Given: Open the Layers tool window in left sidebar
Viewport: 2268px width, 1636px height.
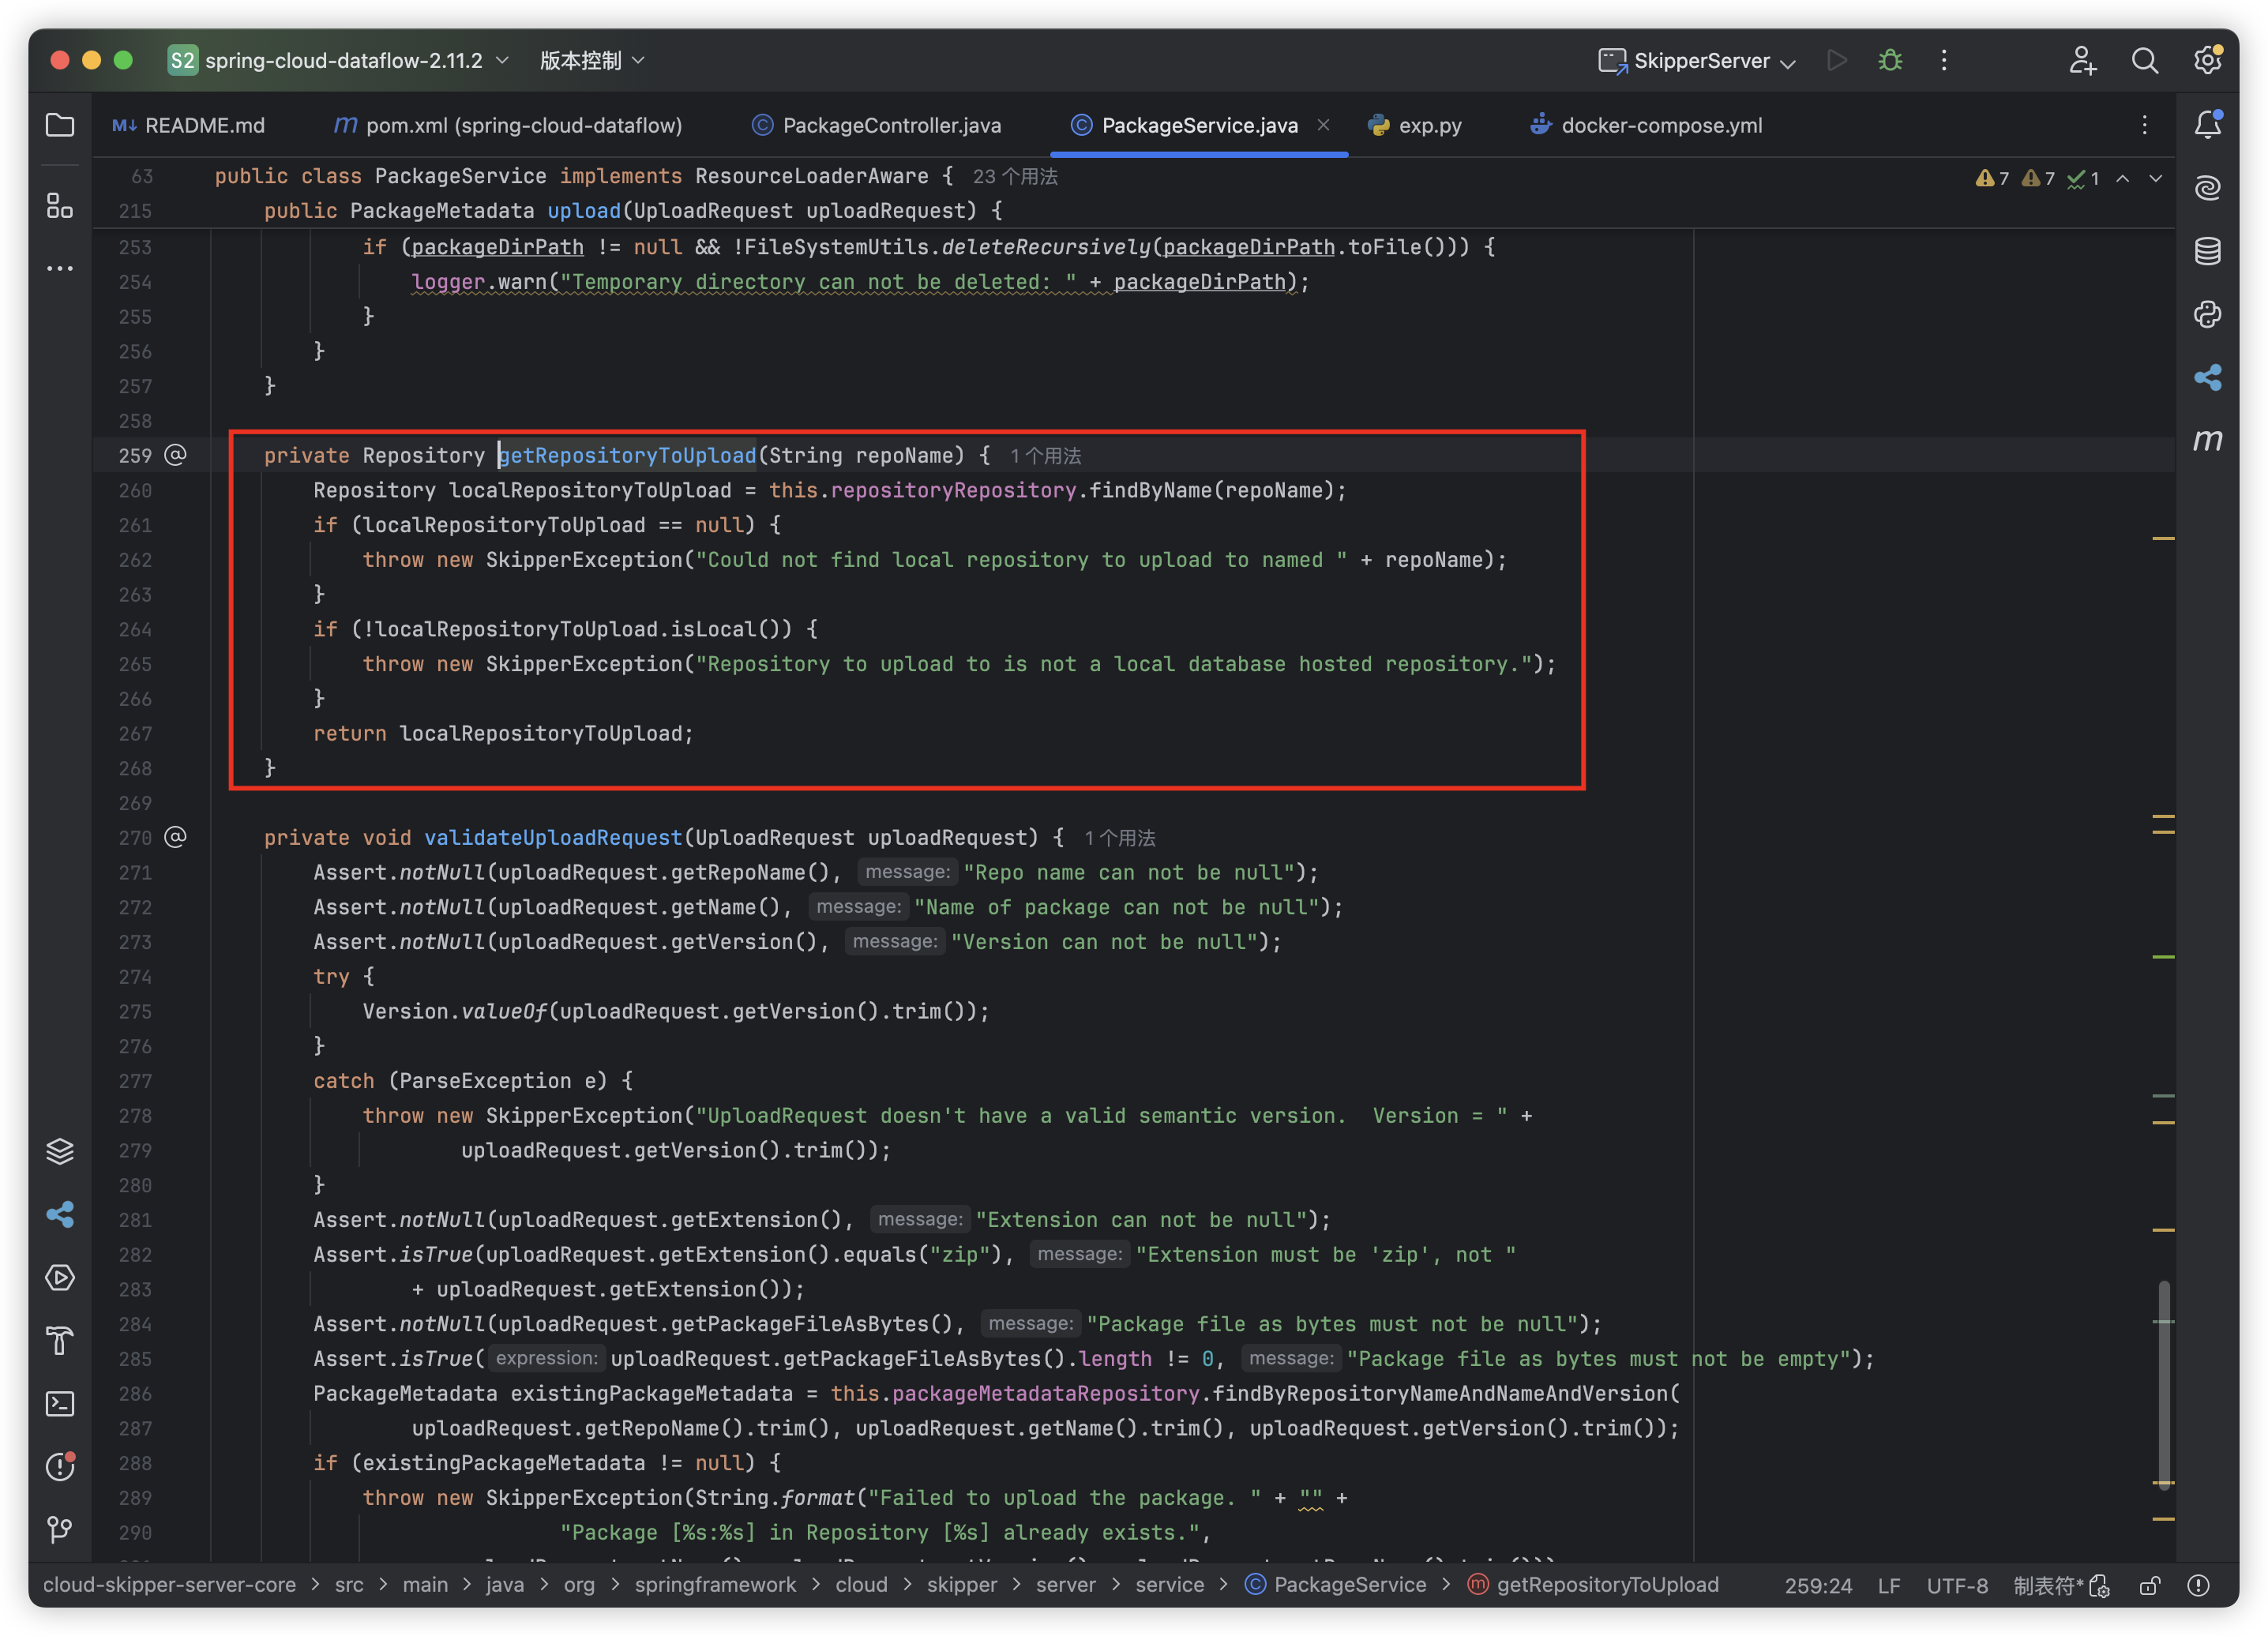Looking at the screenshot, I should coord(60,1151).
